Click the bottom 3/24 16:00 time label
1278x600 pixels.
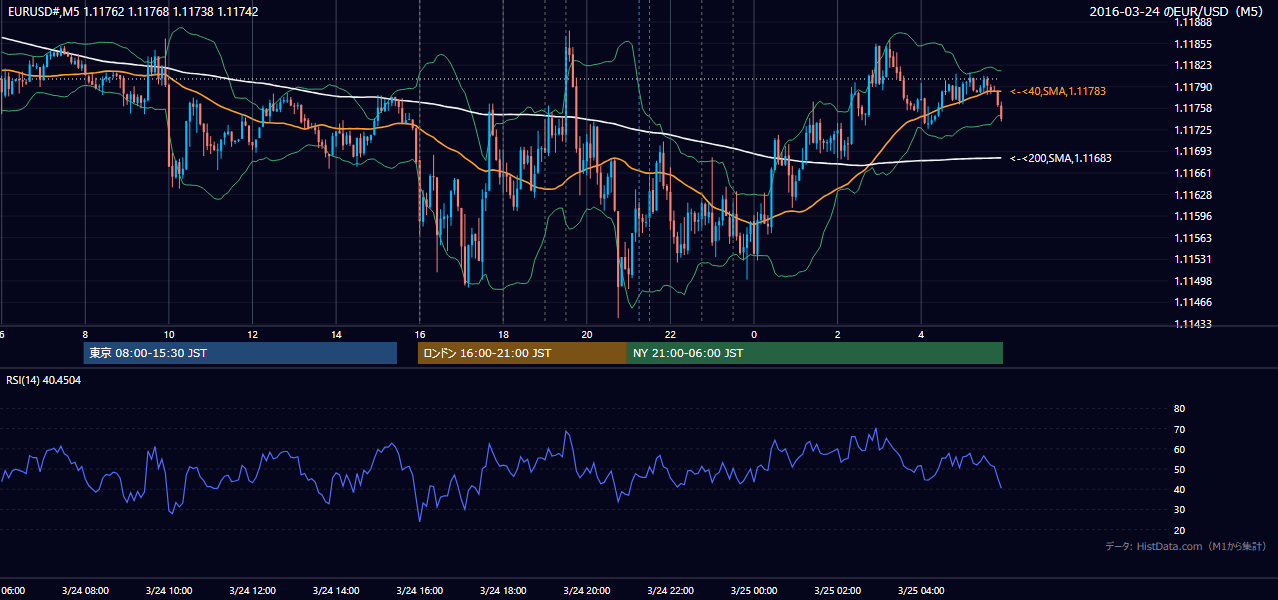point(419,591)
